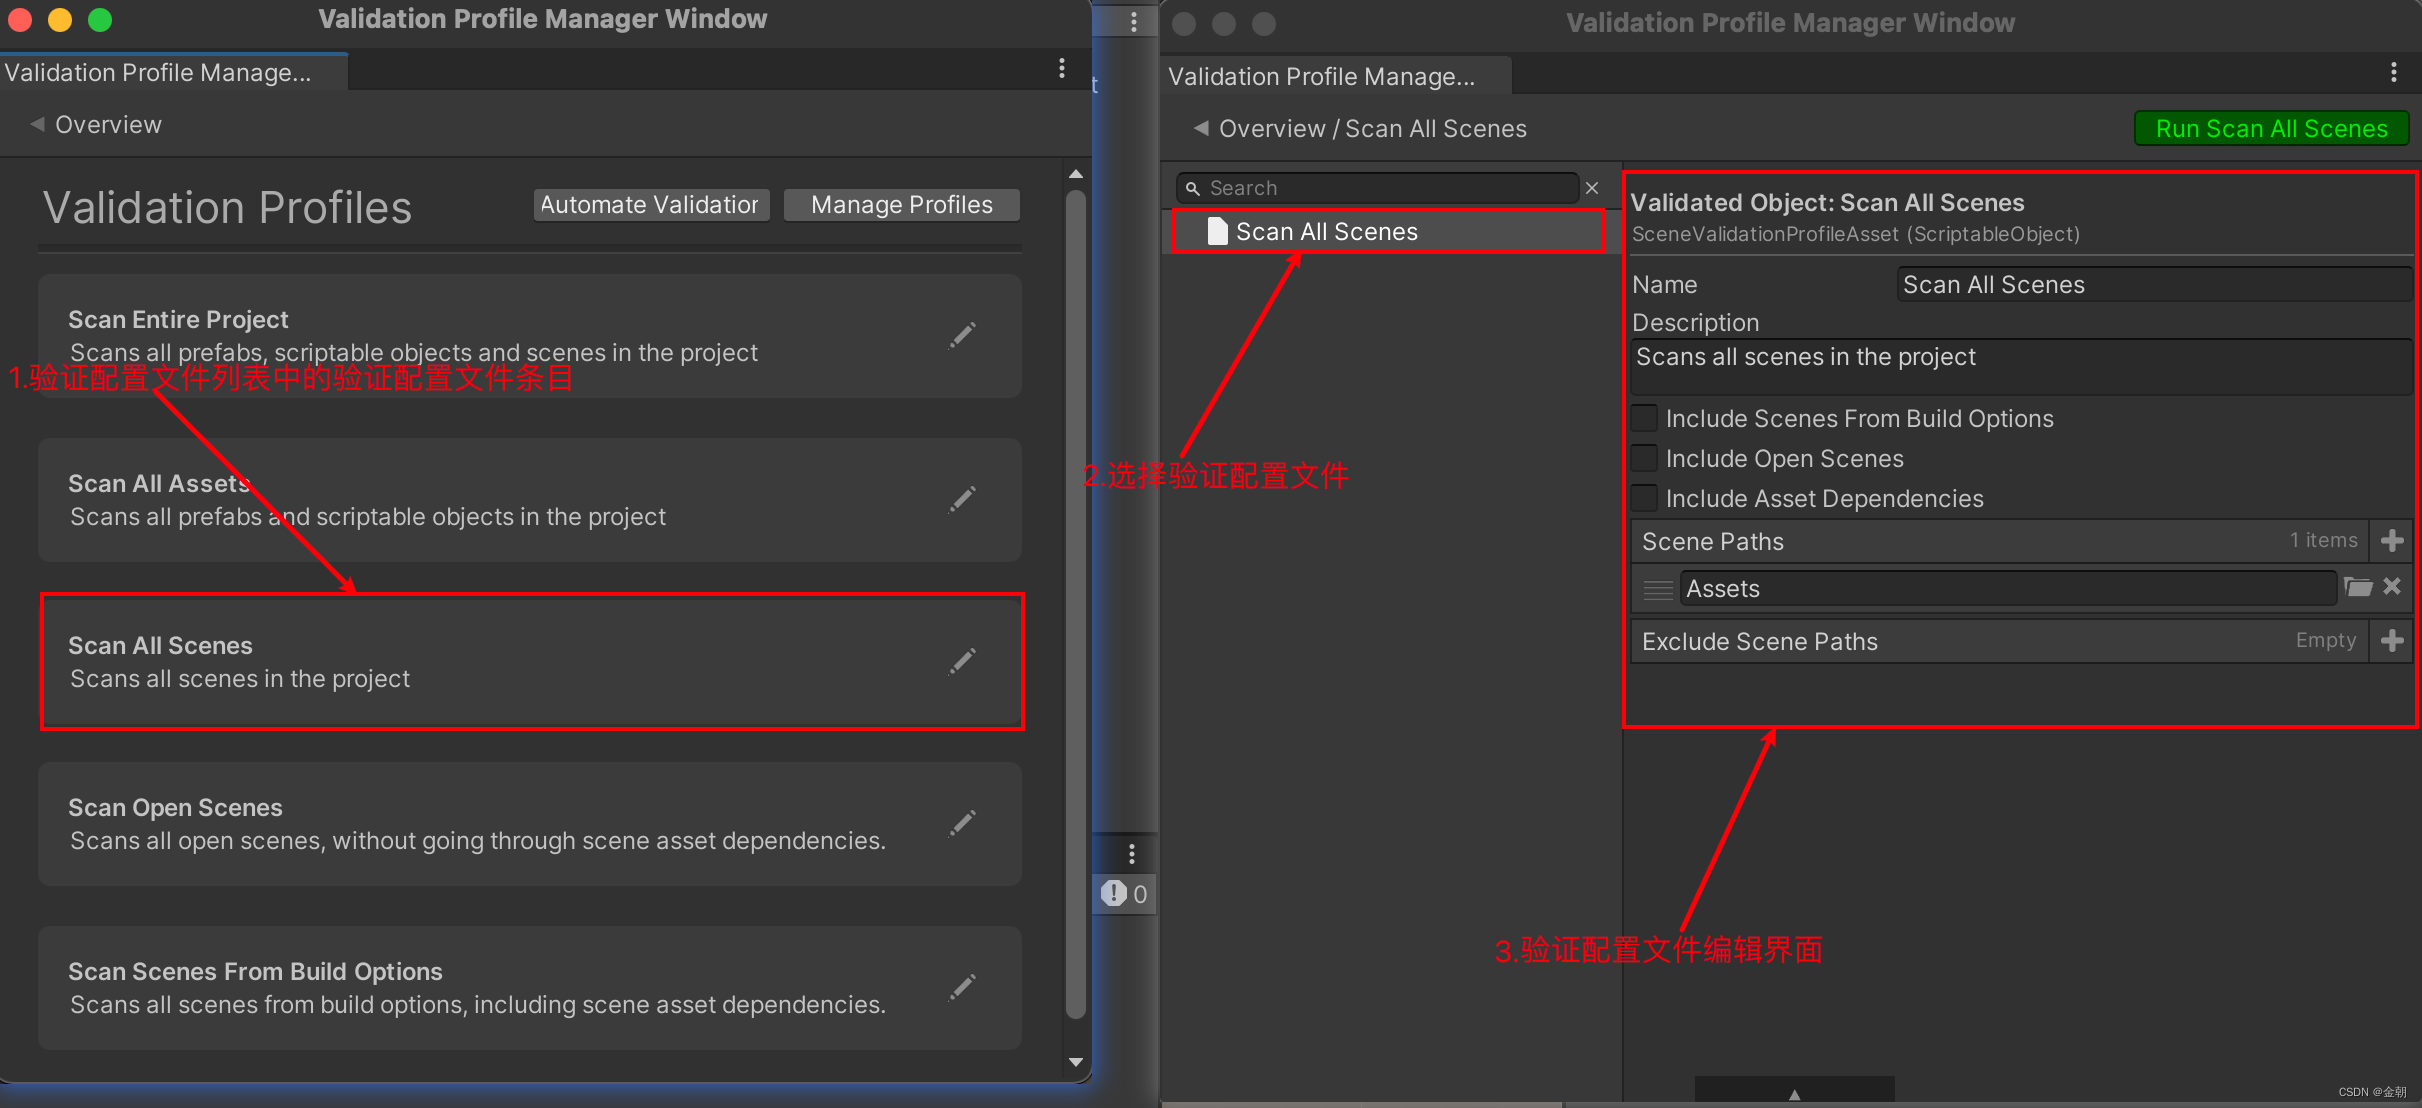Enable Include Open Scenes checkbox

click(1644, 458)
